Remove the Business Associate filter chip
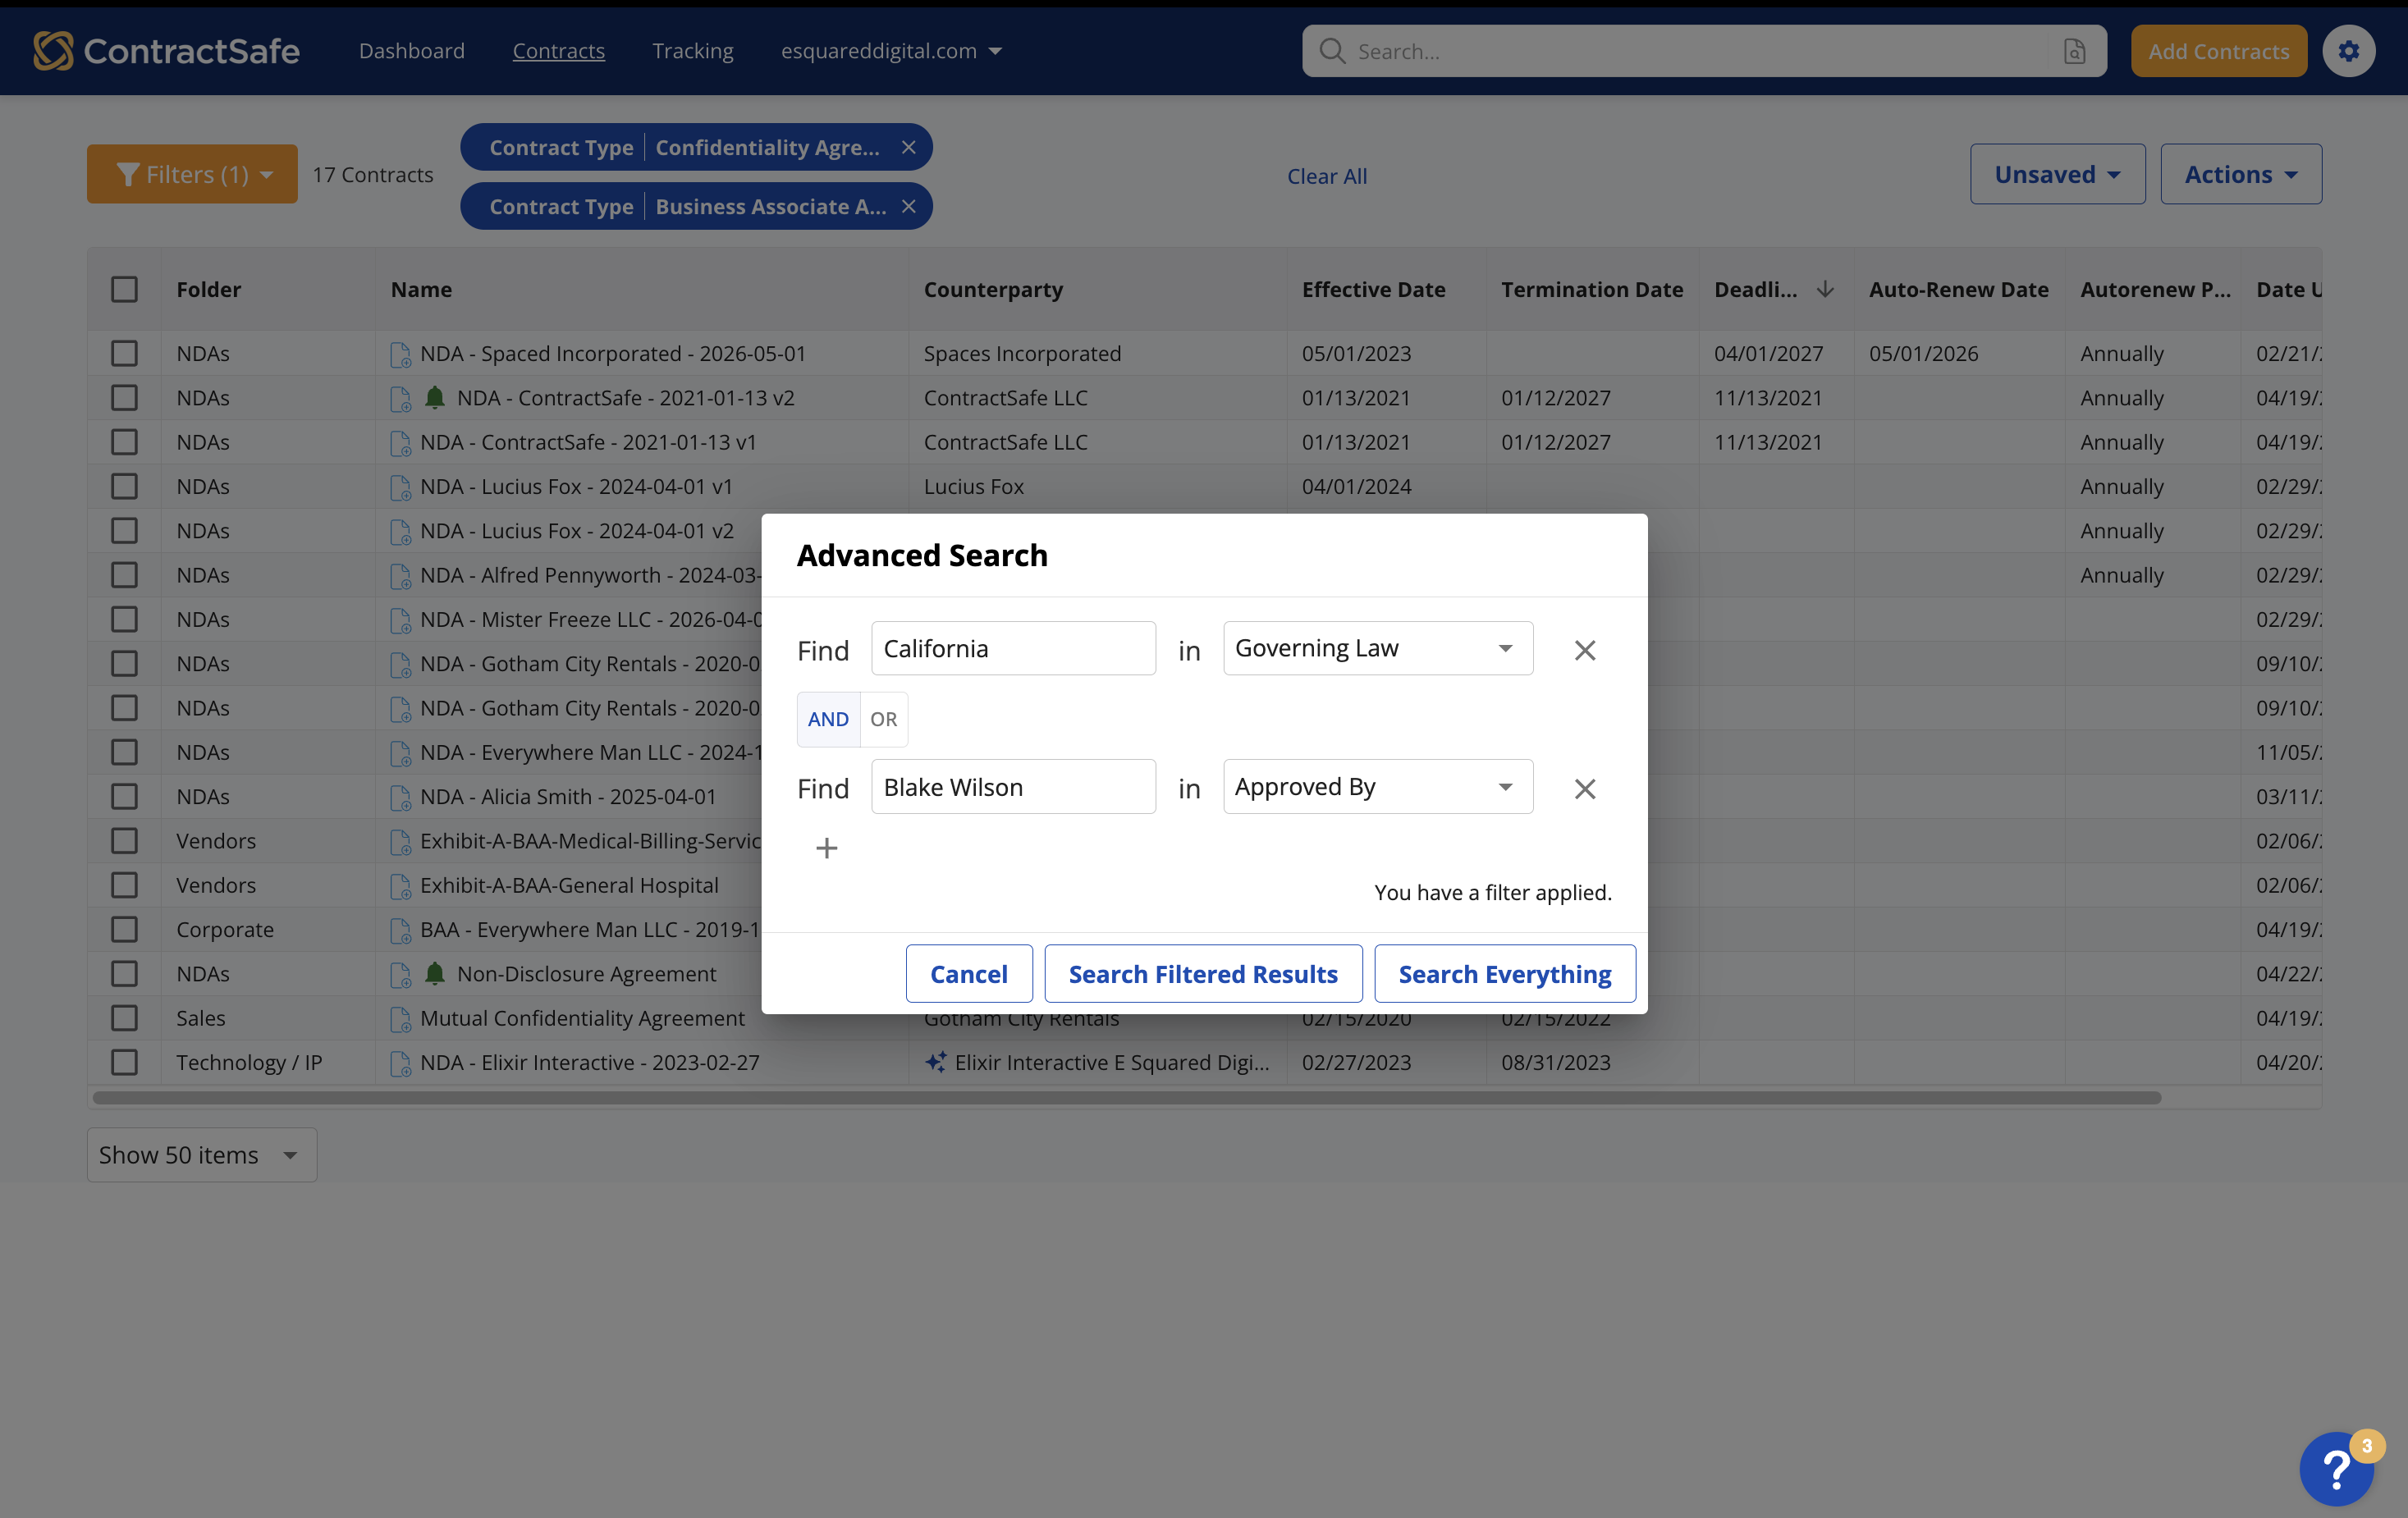The height and width of the screenshot is (1518, 2408). point(908,206)
